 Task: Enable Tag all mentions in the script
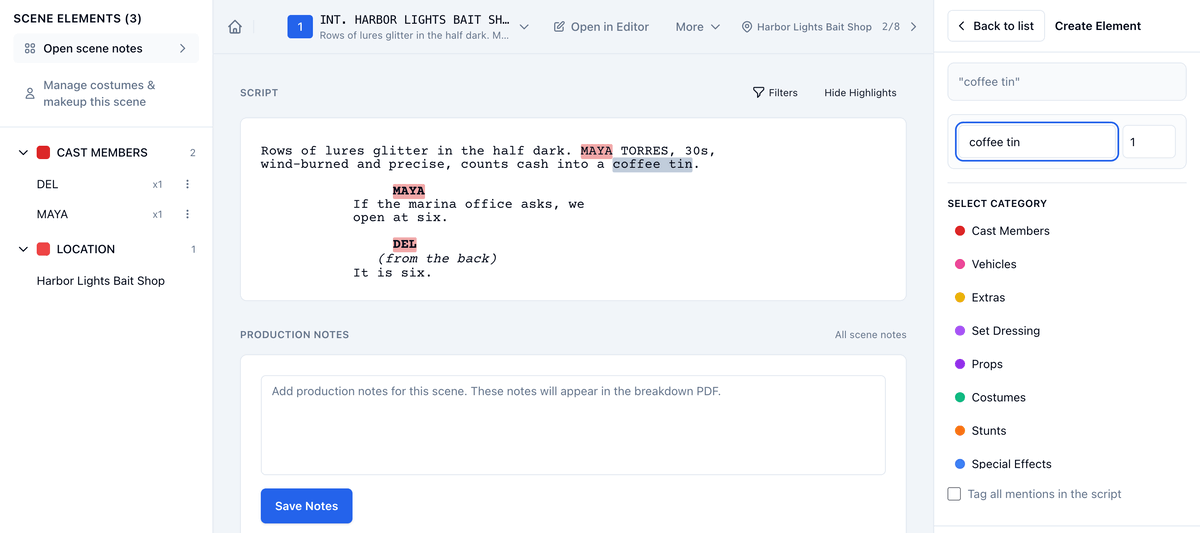point(954,494)
